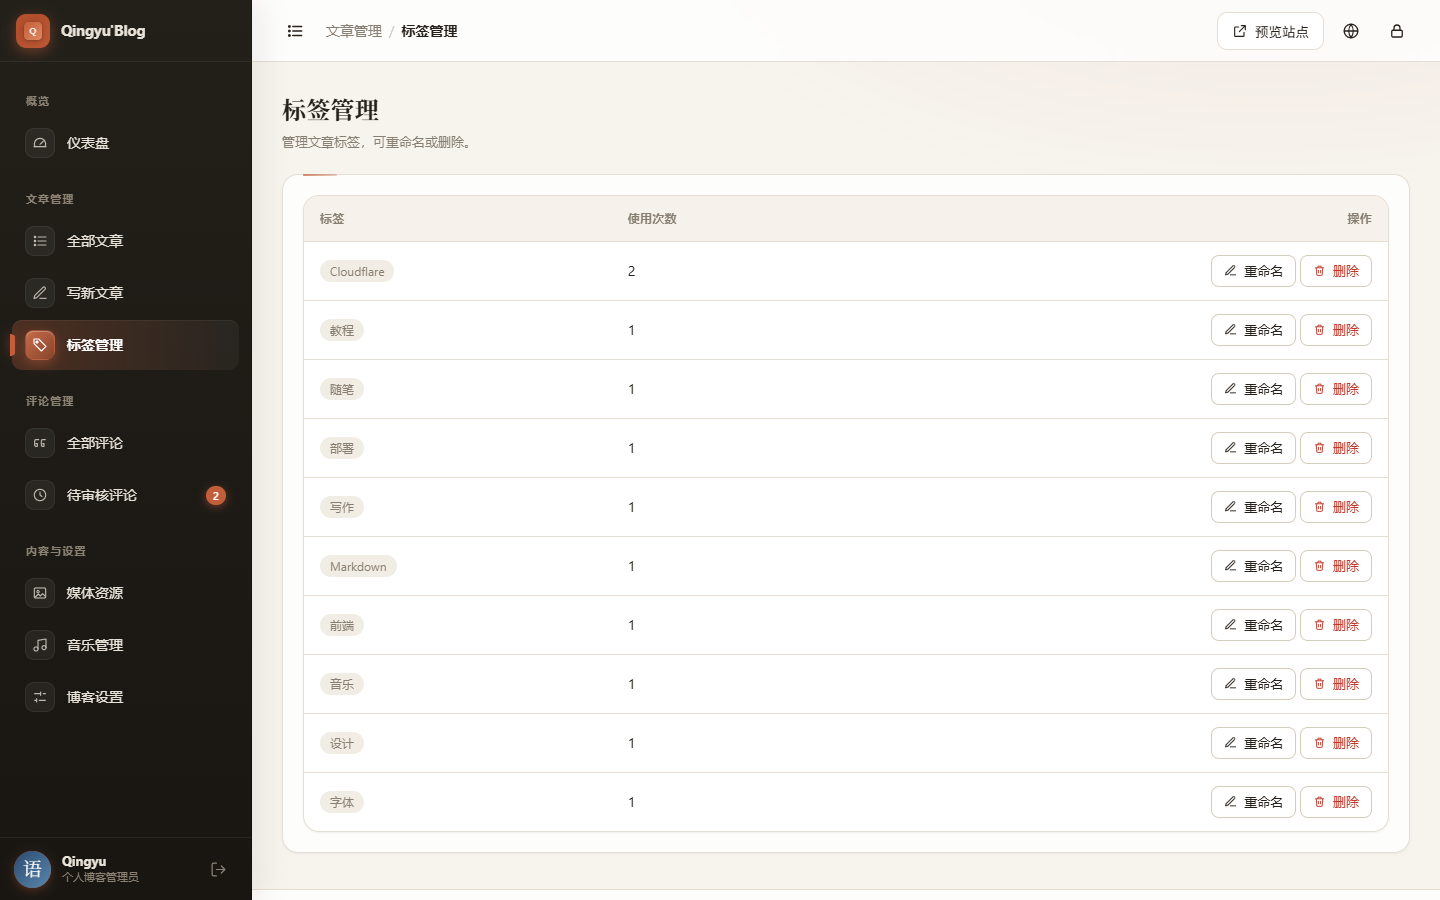1440x900 pixels.
Task: Click the Cloudflare tag chip
Action: [357, 271]
